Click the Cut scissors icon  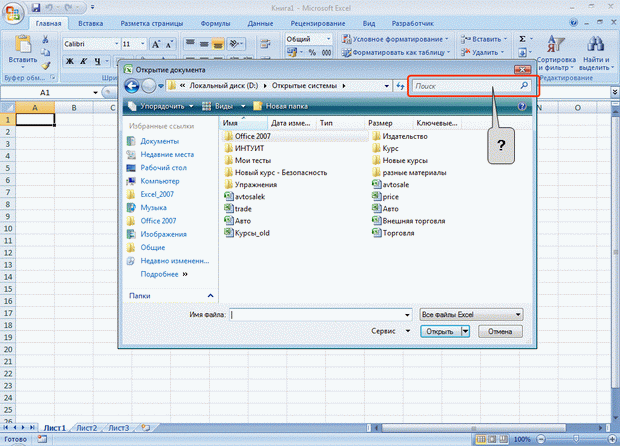45,39
